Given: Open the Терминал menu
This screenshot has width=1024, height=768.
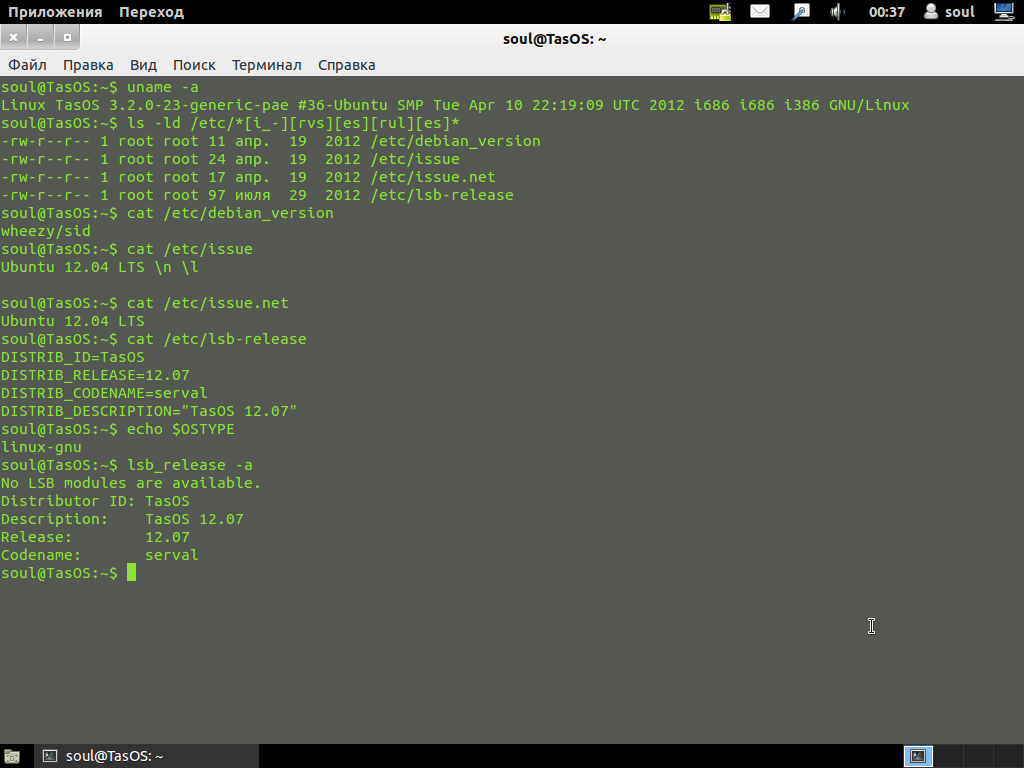Looking at the screenshot, I should tap(266, 65).
